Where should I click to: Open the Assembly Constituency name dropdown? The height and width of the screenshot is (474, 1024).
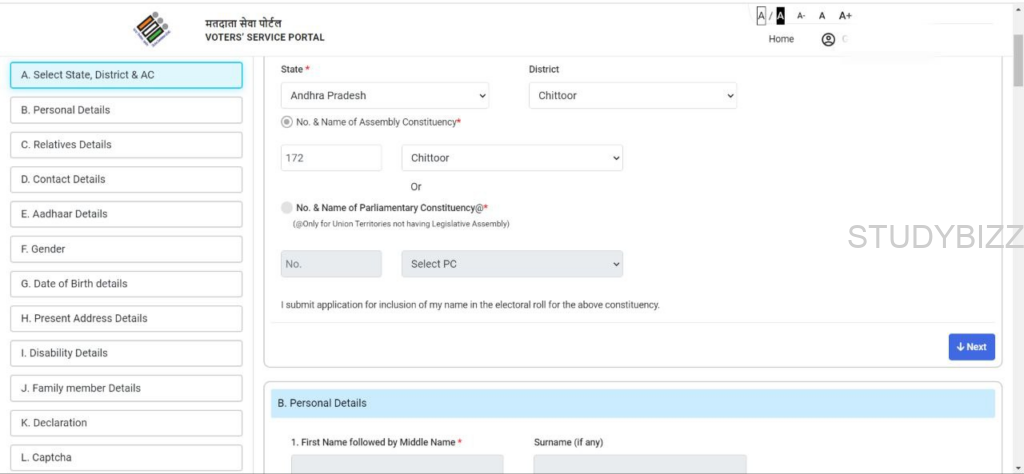click(512, 158)
